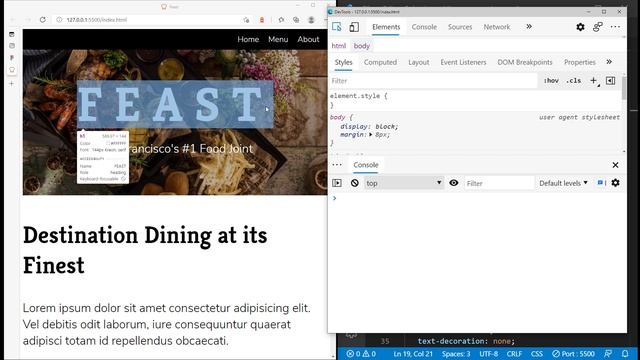Click the Home link in page navbar
Viewport: 640px width, 360px height.
(x=248, y=40)
